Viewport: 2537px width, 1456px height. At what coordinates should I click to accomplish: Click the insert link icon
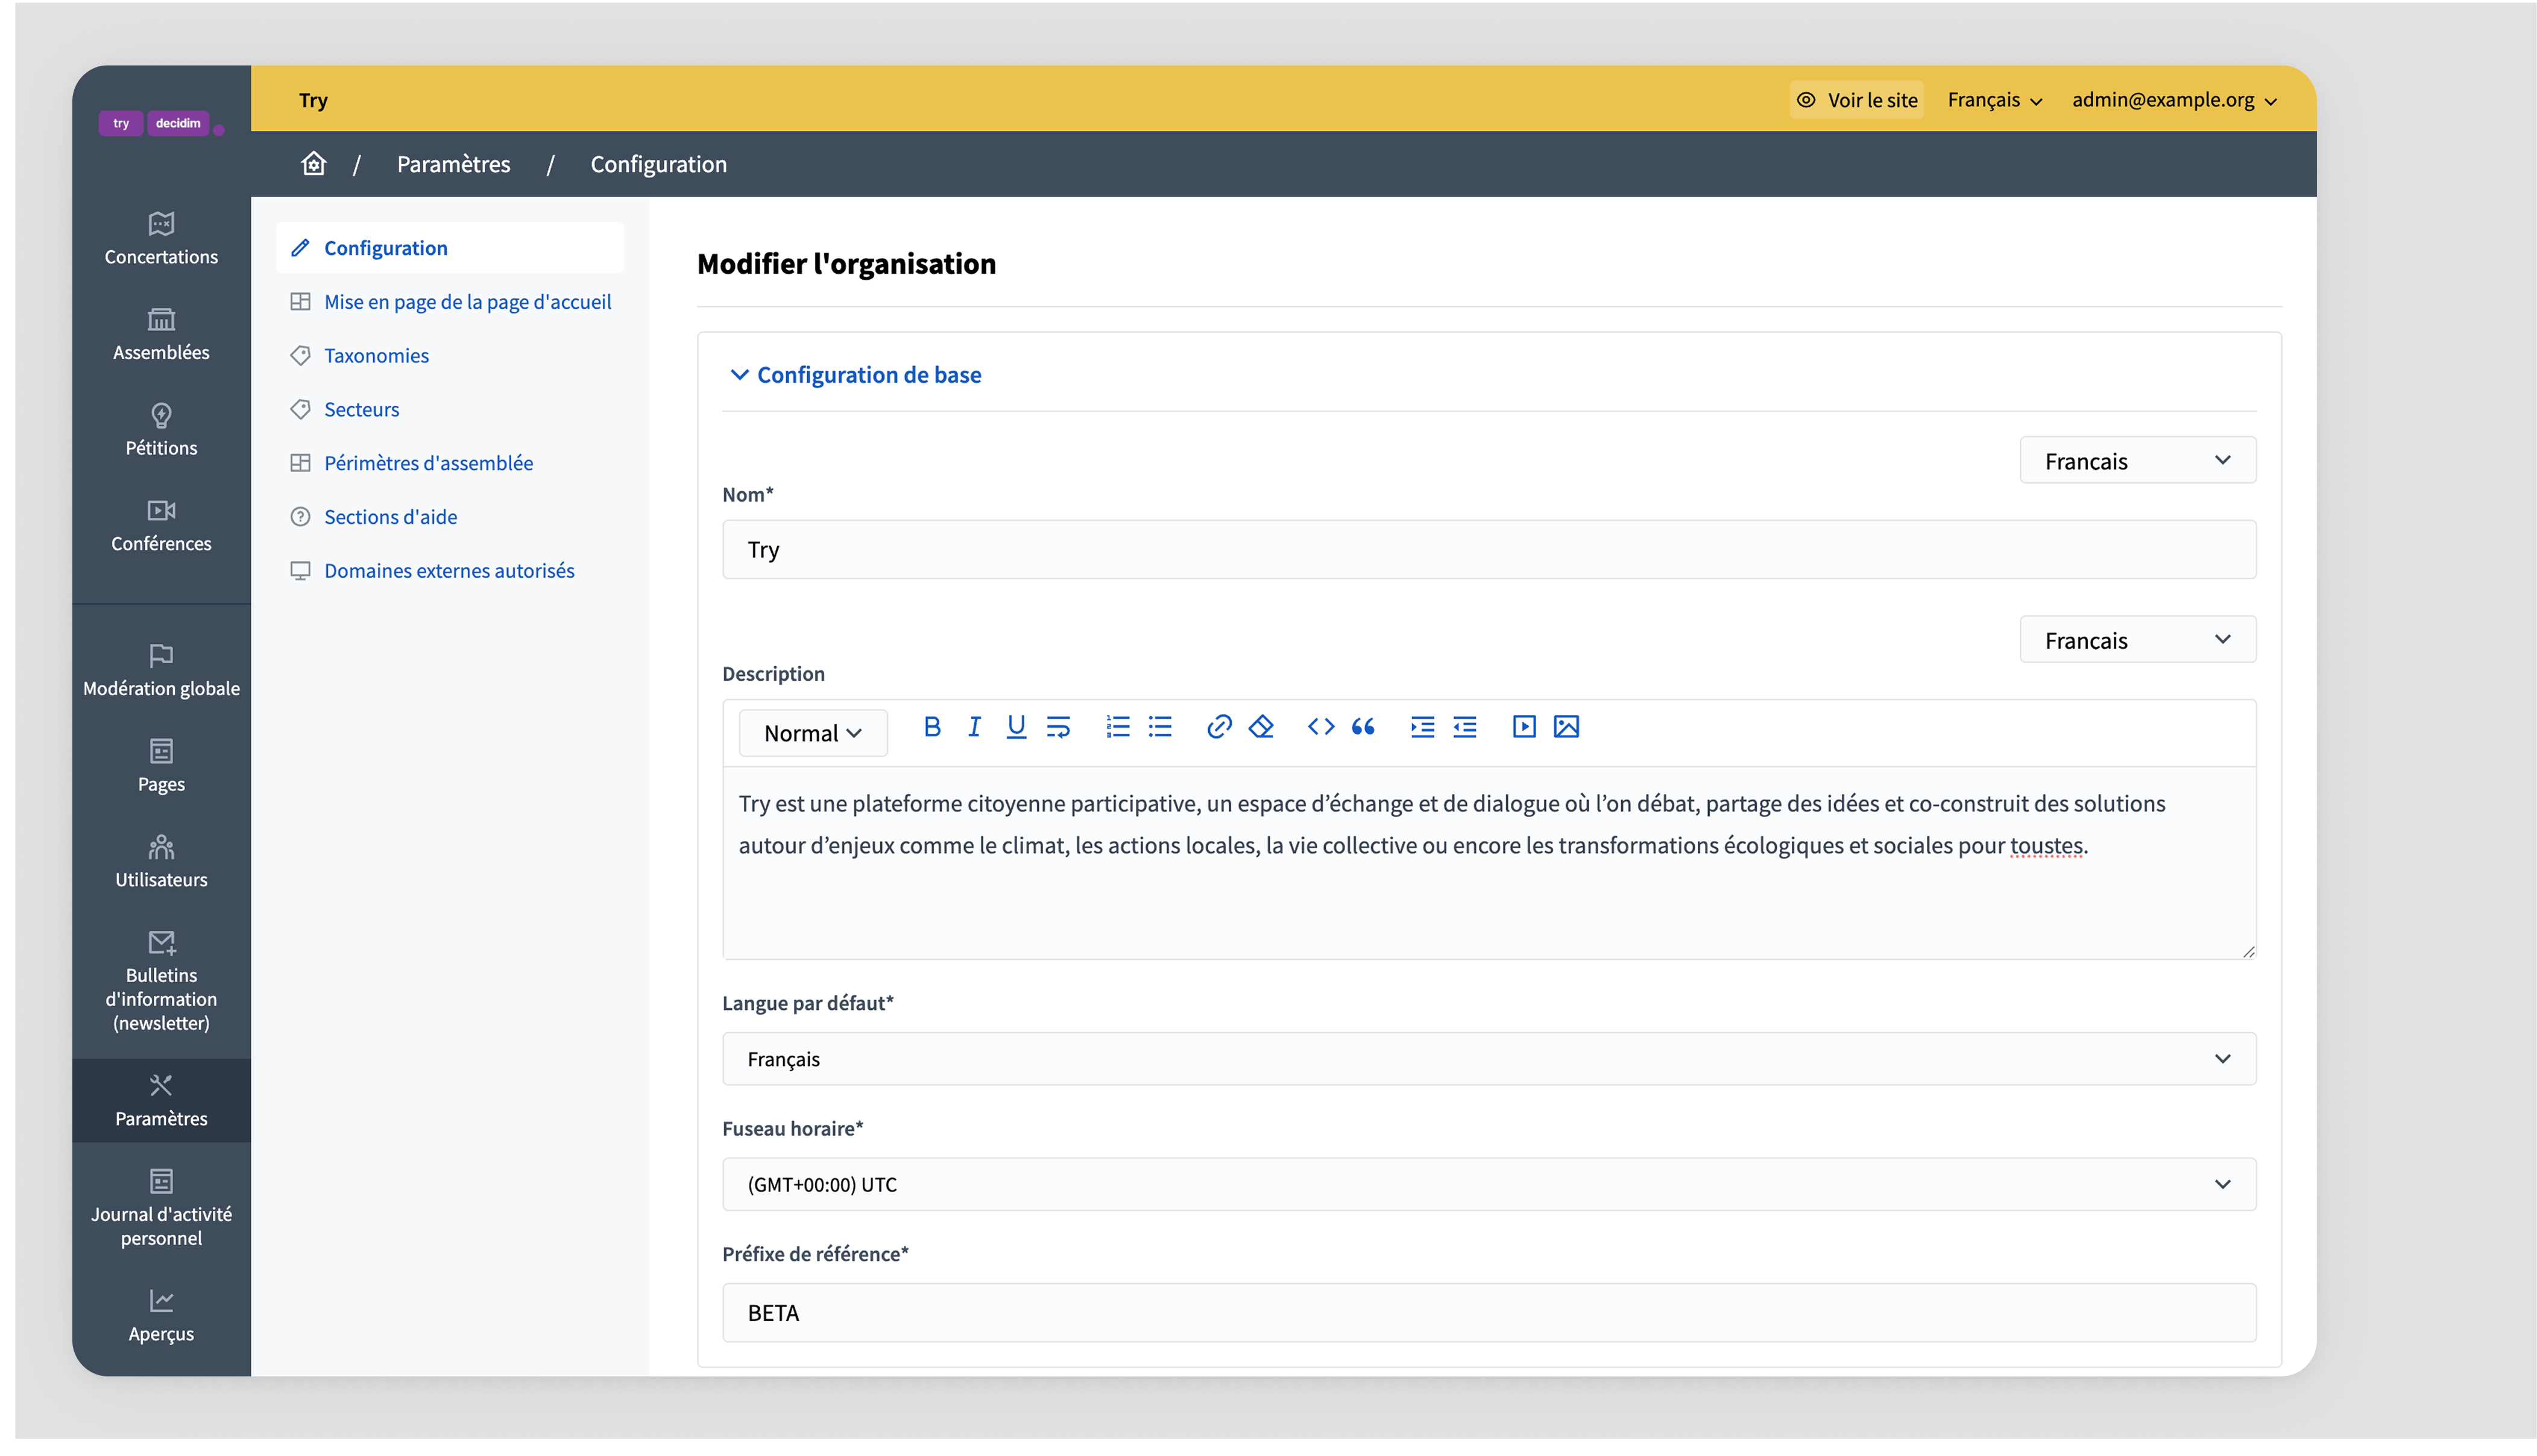coord(1219,727)
